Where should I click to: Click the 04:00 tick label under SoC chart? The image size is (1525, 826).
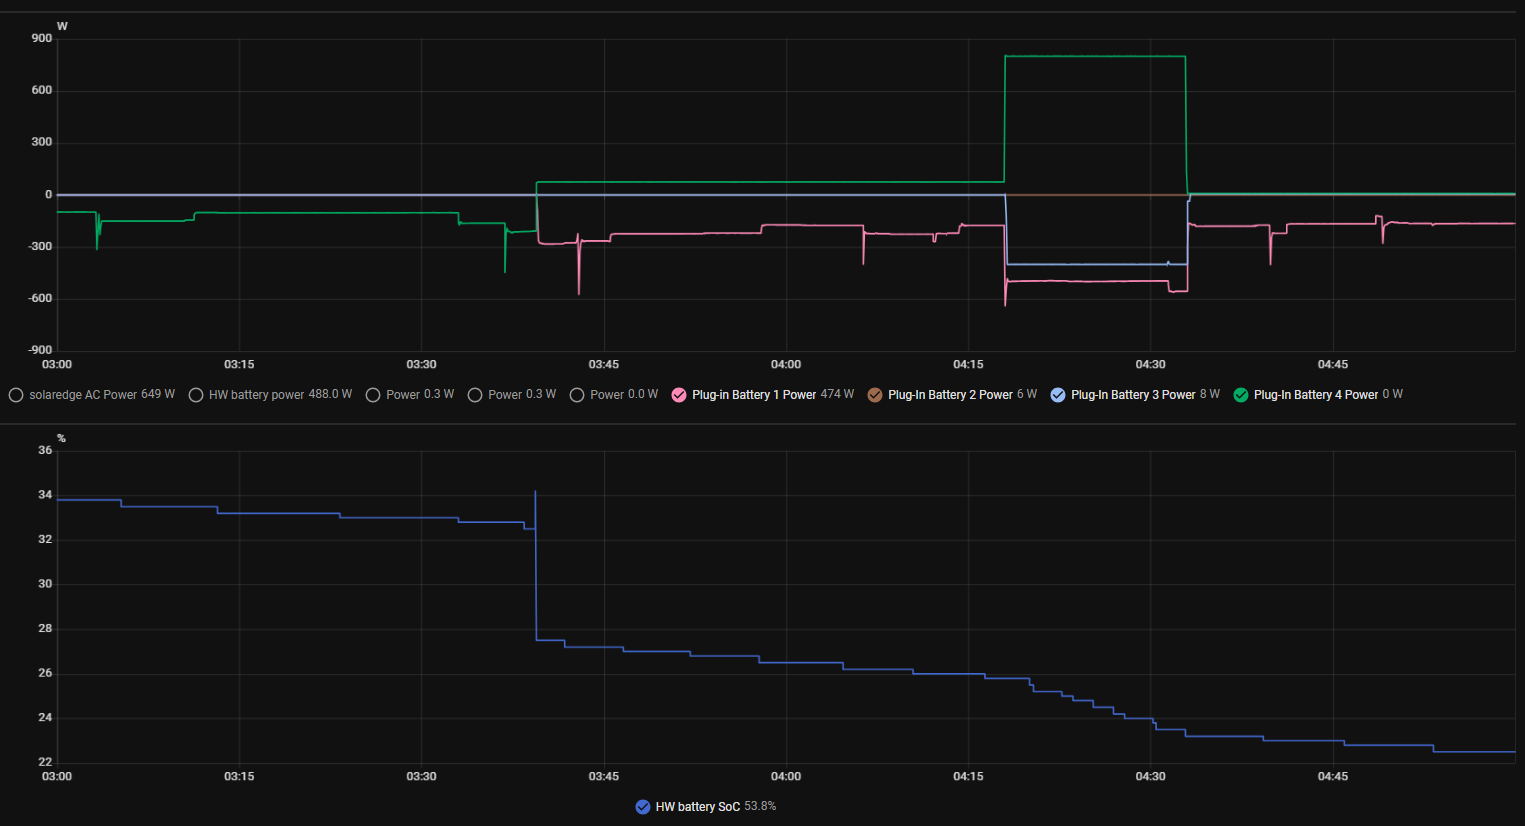(x=786, y=777)
